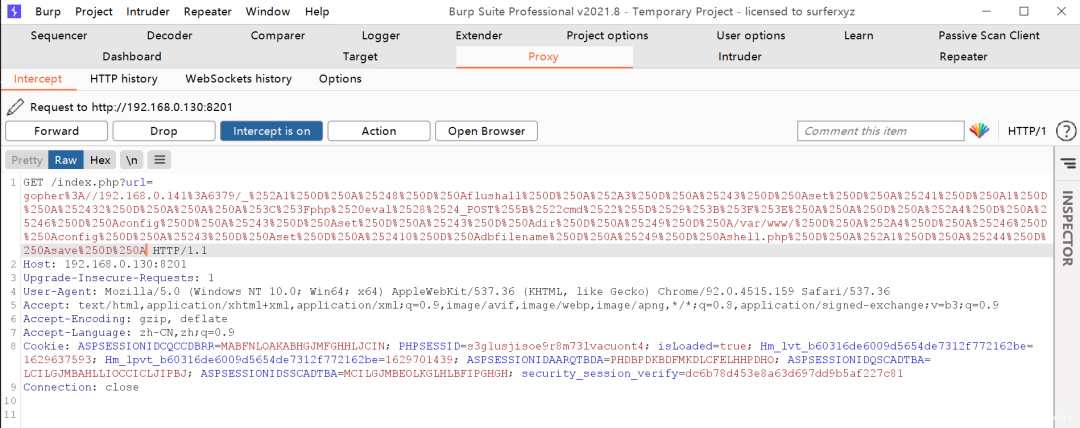Toggle Intercept is on button
1080x428 pixels.
click(271, 131)
